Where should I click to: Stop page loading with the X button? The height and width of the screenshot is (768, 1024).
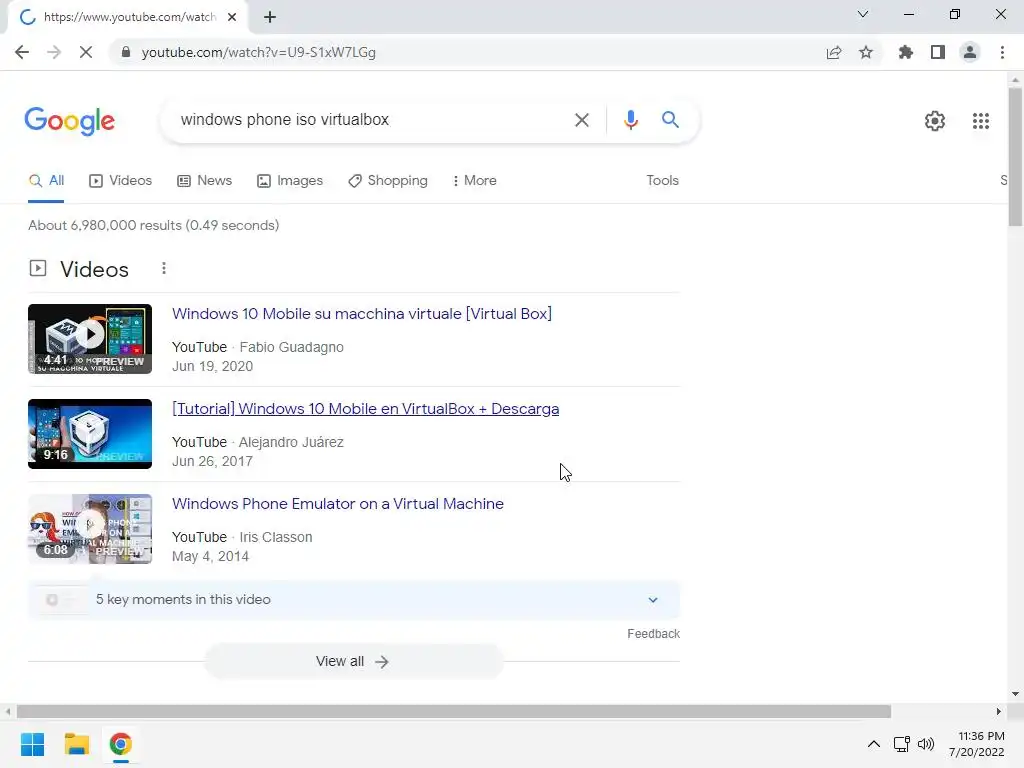(86, 52)
